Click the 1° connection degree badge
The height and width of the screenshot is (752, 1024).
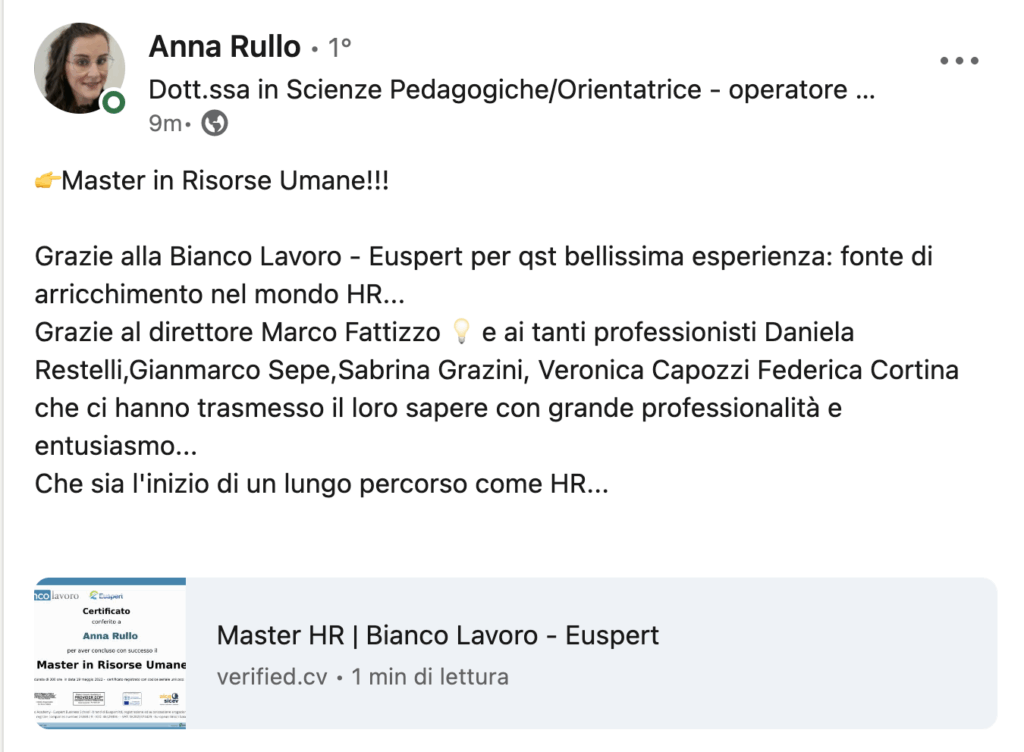[340, 47]
